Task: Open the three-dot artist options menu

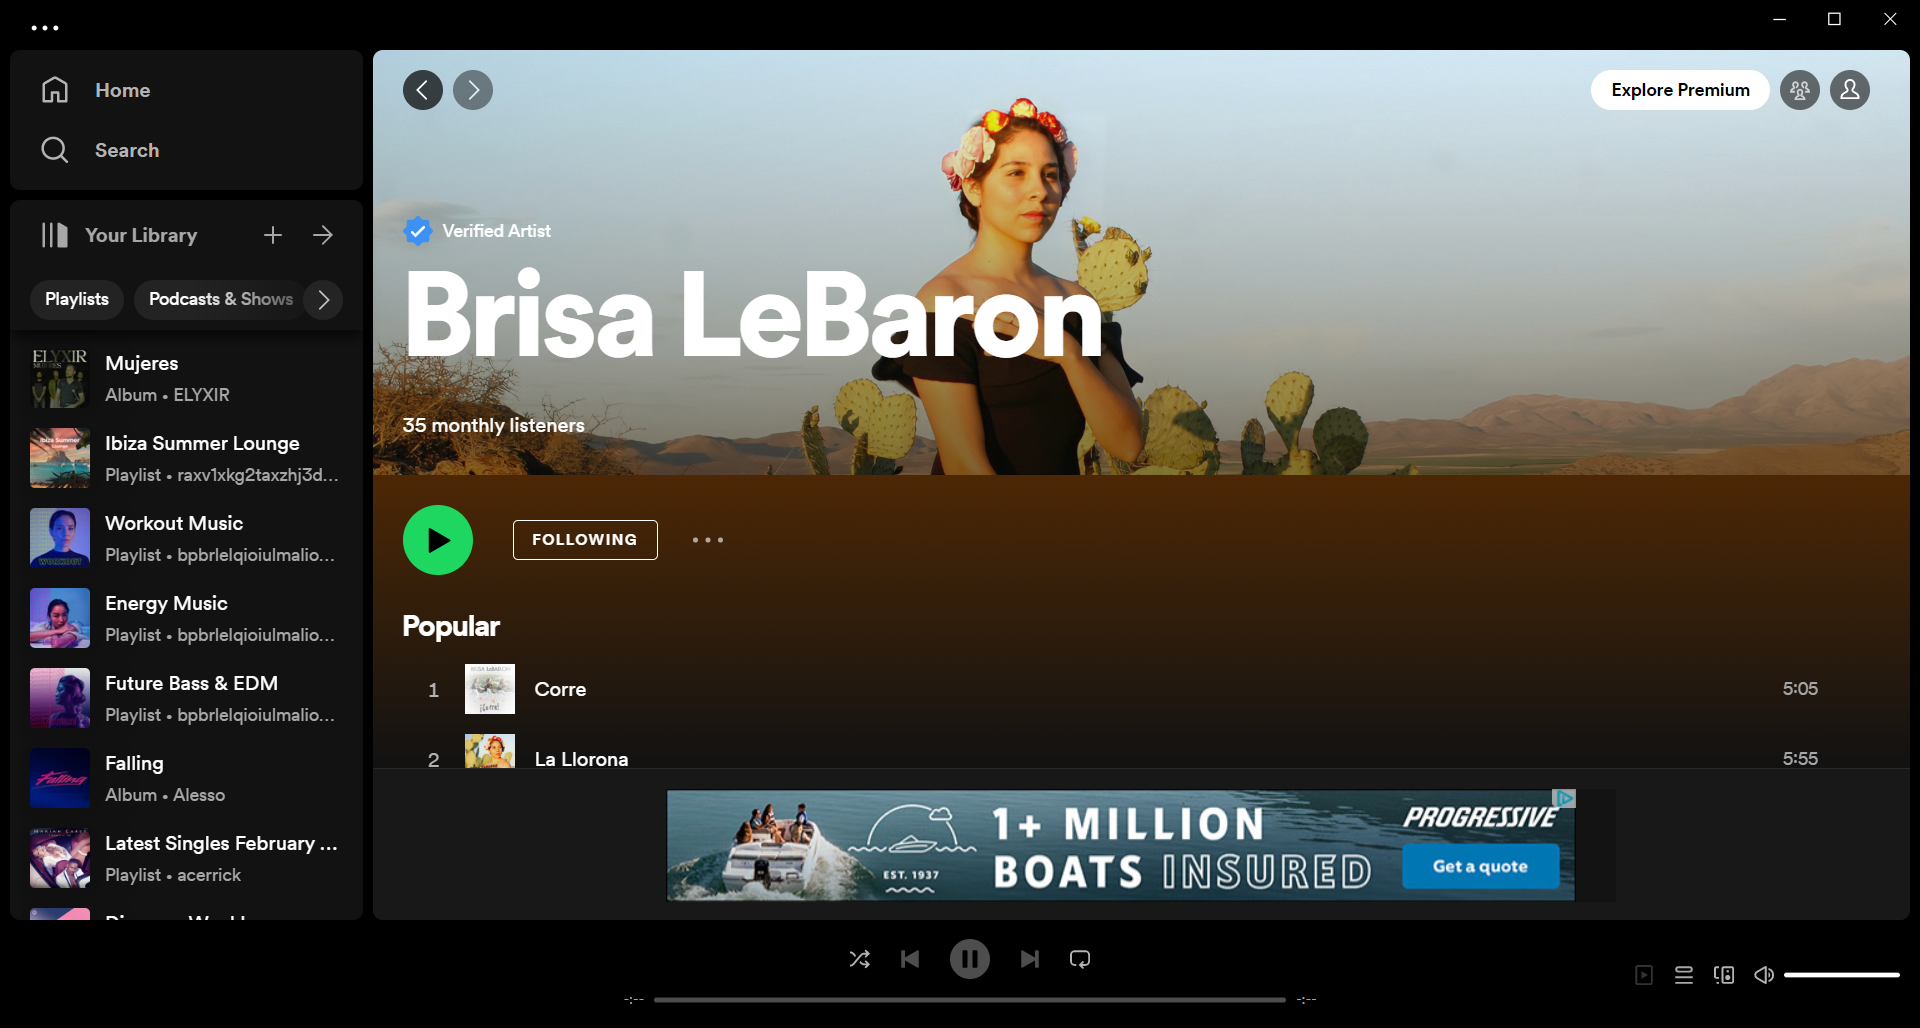Action: click(707, 540)
